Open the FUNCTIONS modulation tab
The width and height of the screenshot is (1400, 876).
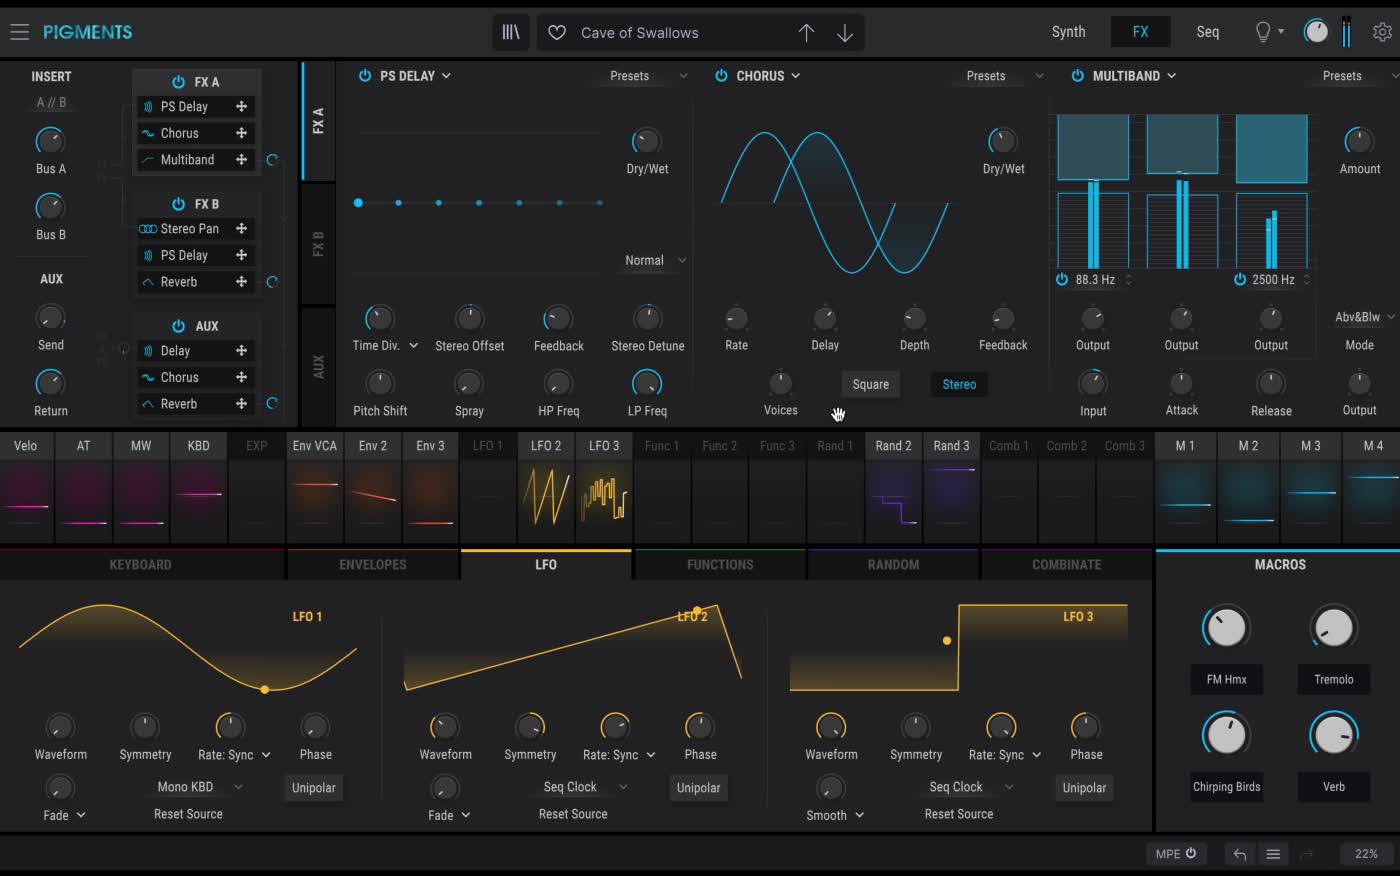click(x=720, y=564)
